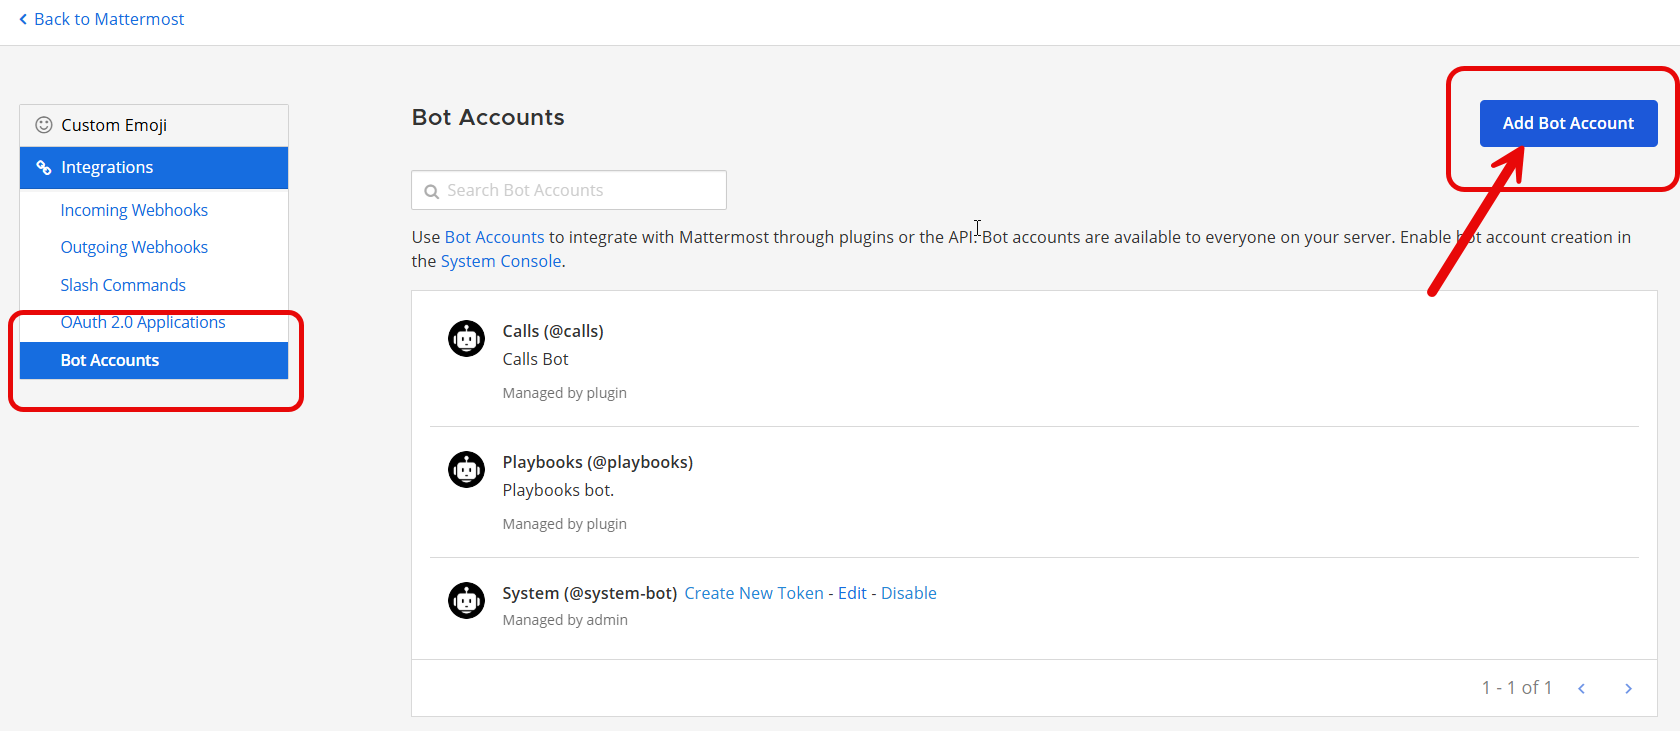This screenshot has width=1680, height=731.
Task: Click the Custom Emoji smiley icon
Action: (44, 125)
